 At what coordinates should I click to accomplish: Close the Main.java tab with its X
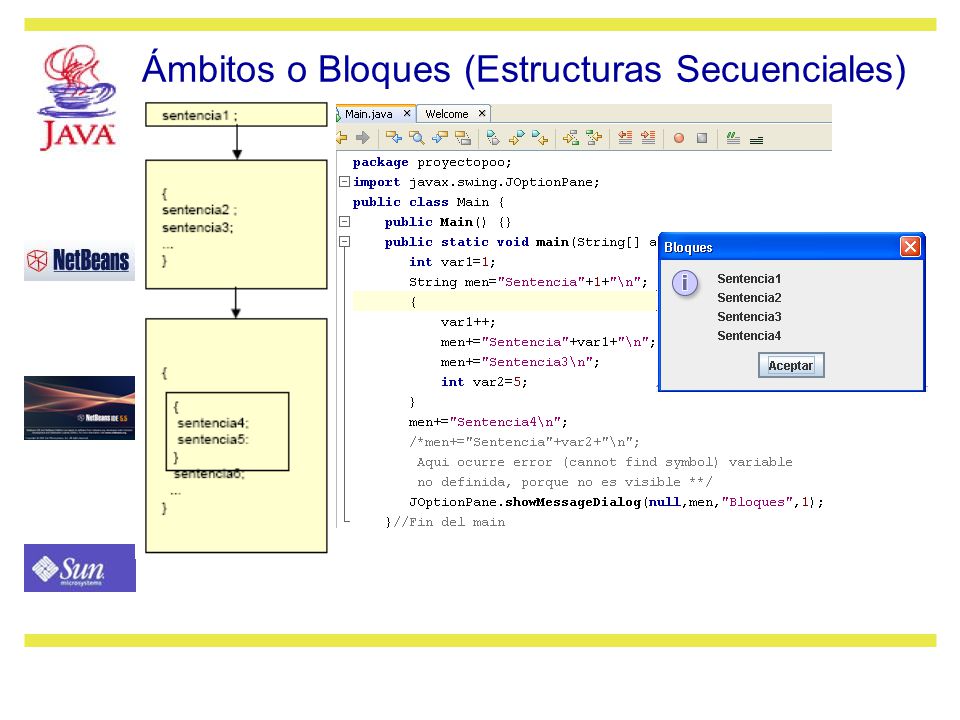pos(407,113)
